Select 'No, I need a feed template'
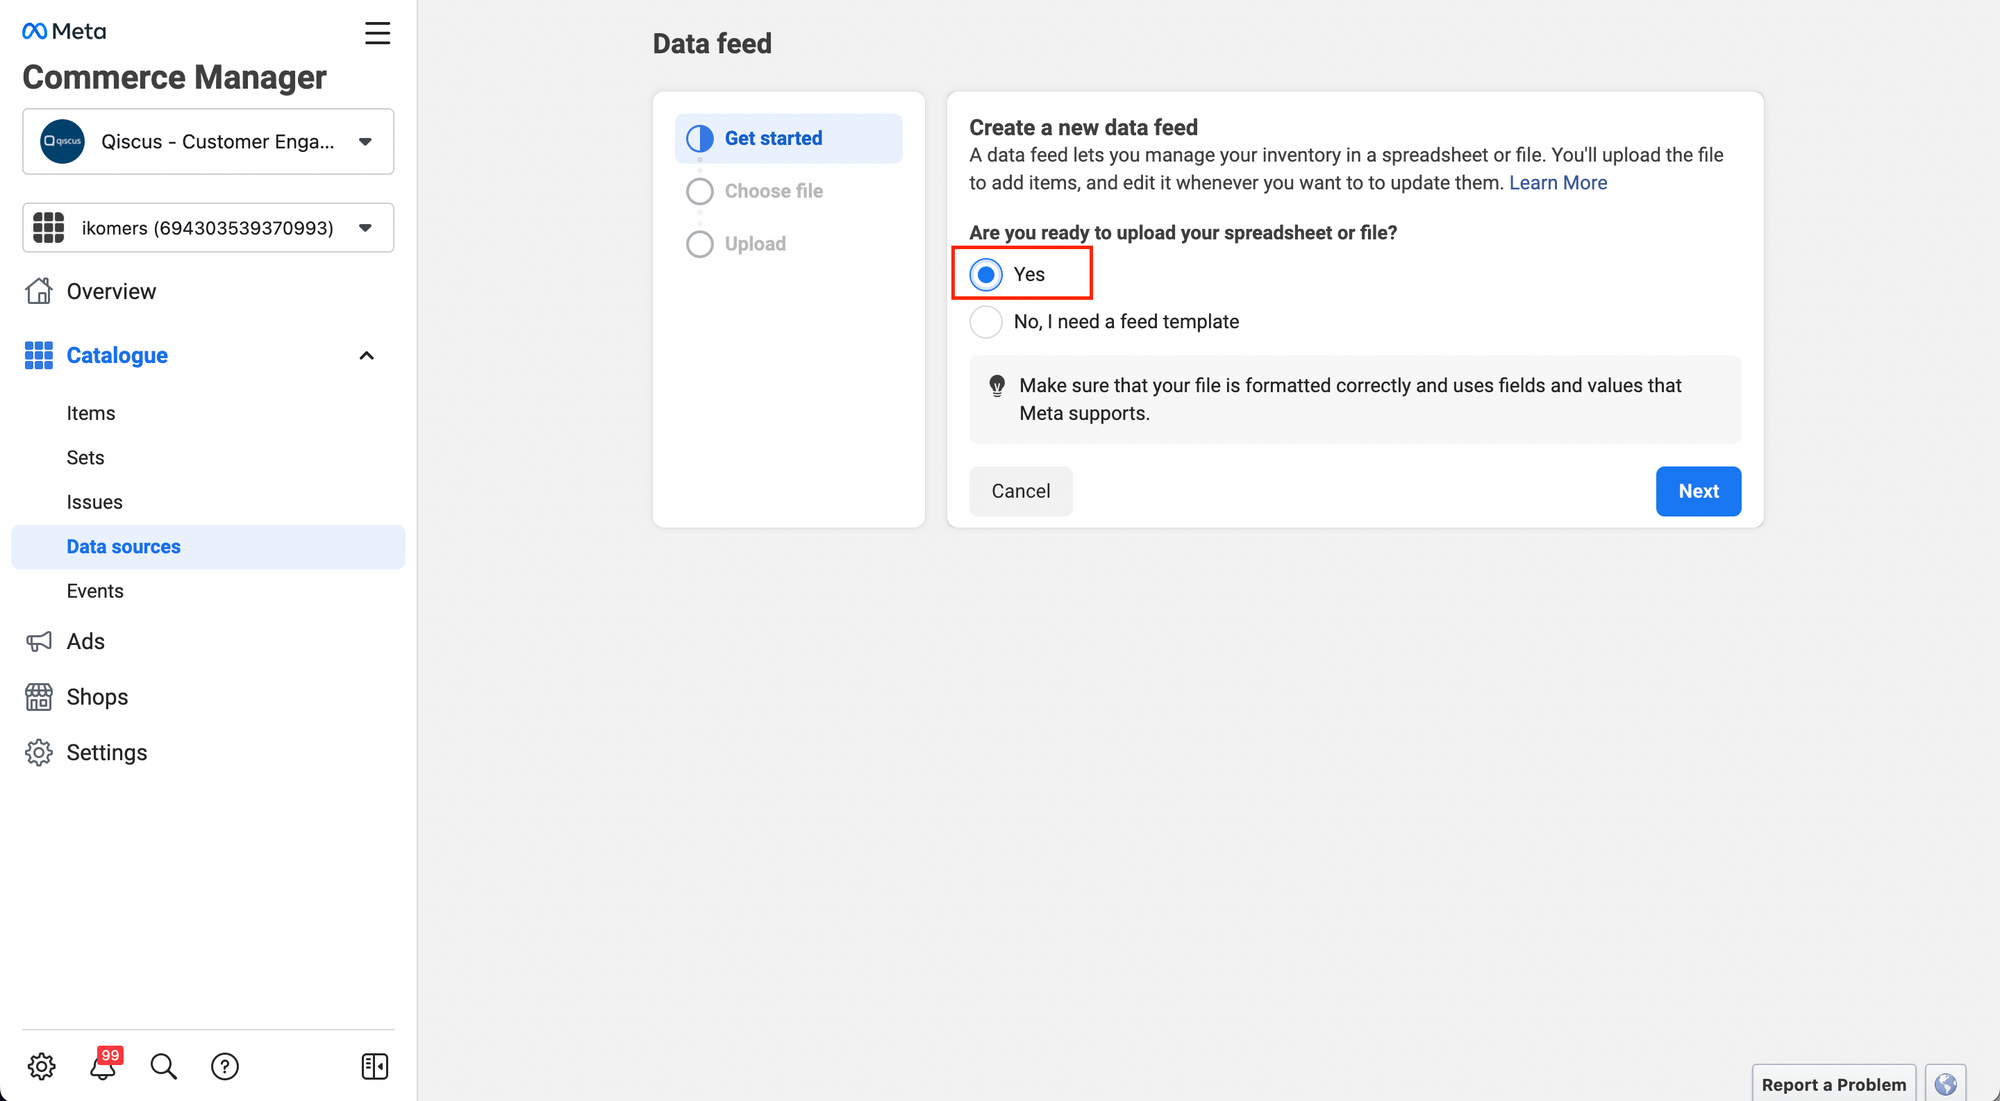 coord(986,321)
